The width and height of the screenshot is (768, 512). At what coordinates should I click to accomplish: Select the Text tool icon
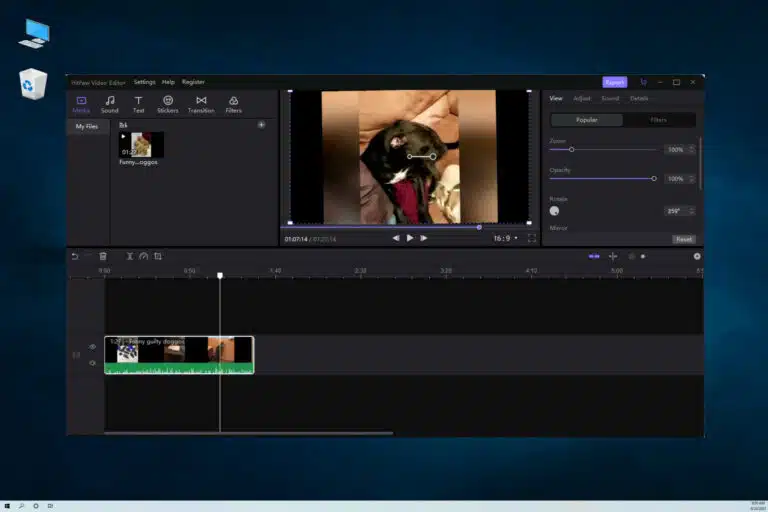[x=139, y=104]
